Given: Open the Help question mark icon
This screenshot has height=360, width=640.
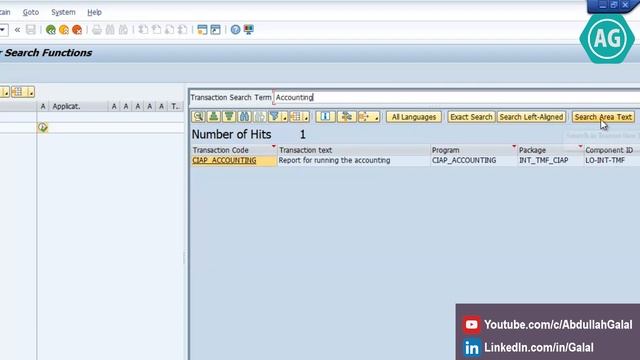Looking at the screenshot, I should click(235, 29).
